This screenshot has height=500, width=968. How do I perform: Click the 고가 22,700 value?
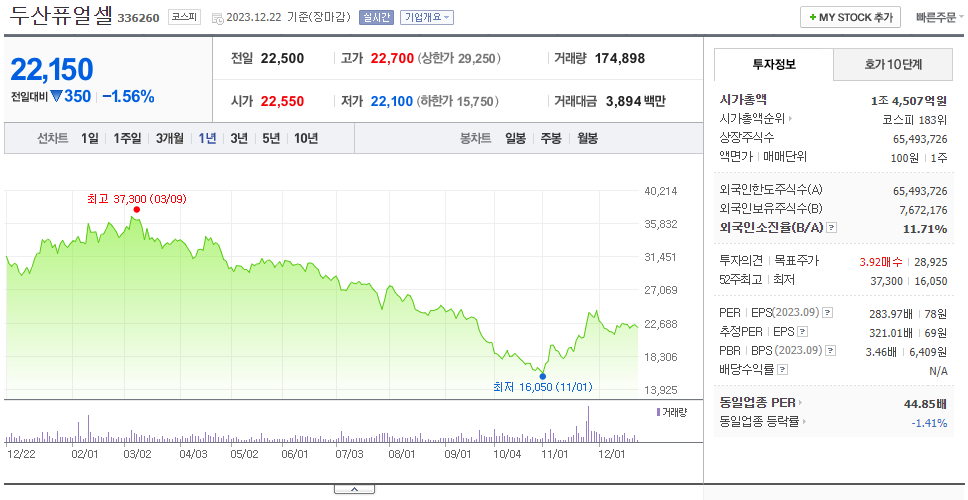pos(392,59)
